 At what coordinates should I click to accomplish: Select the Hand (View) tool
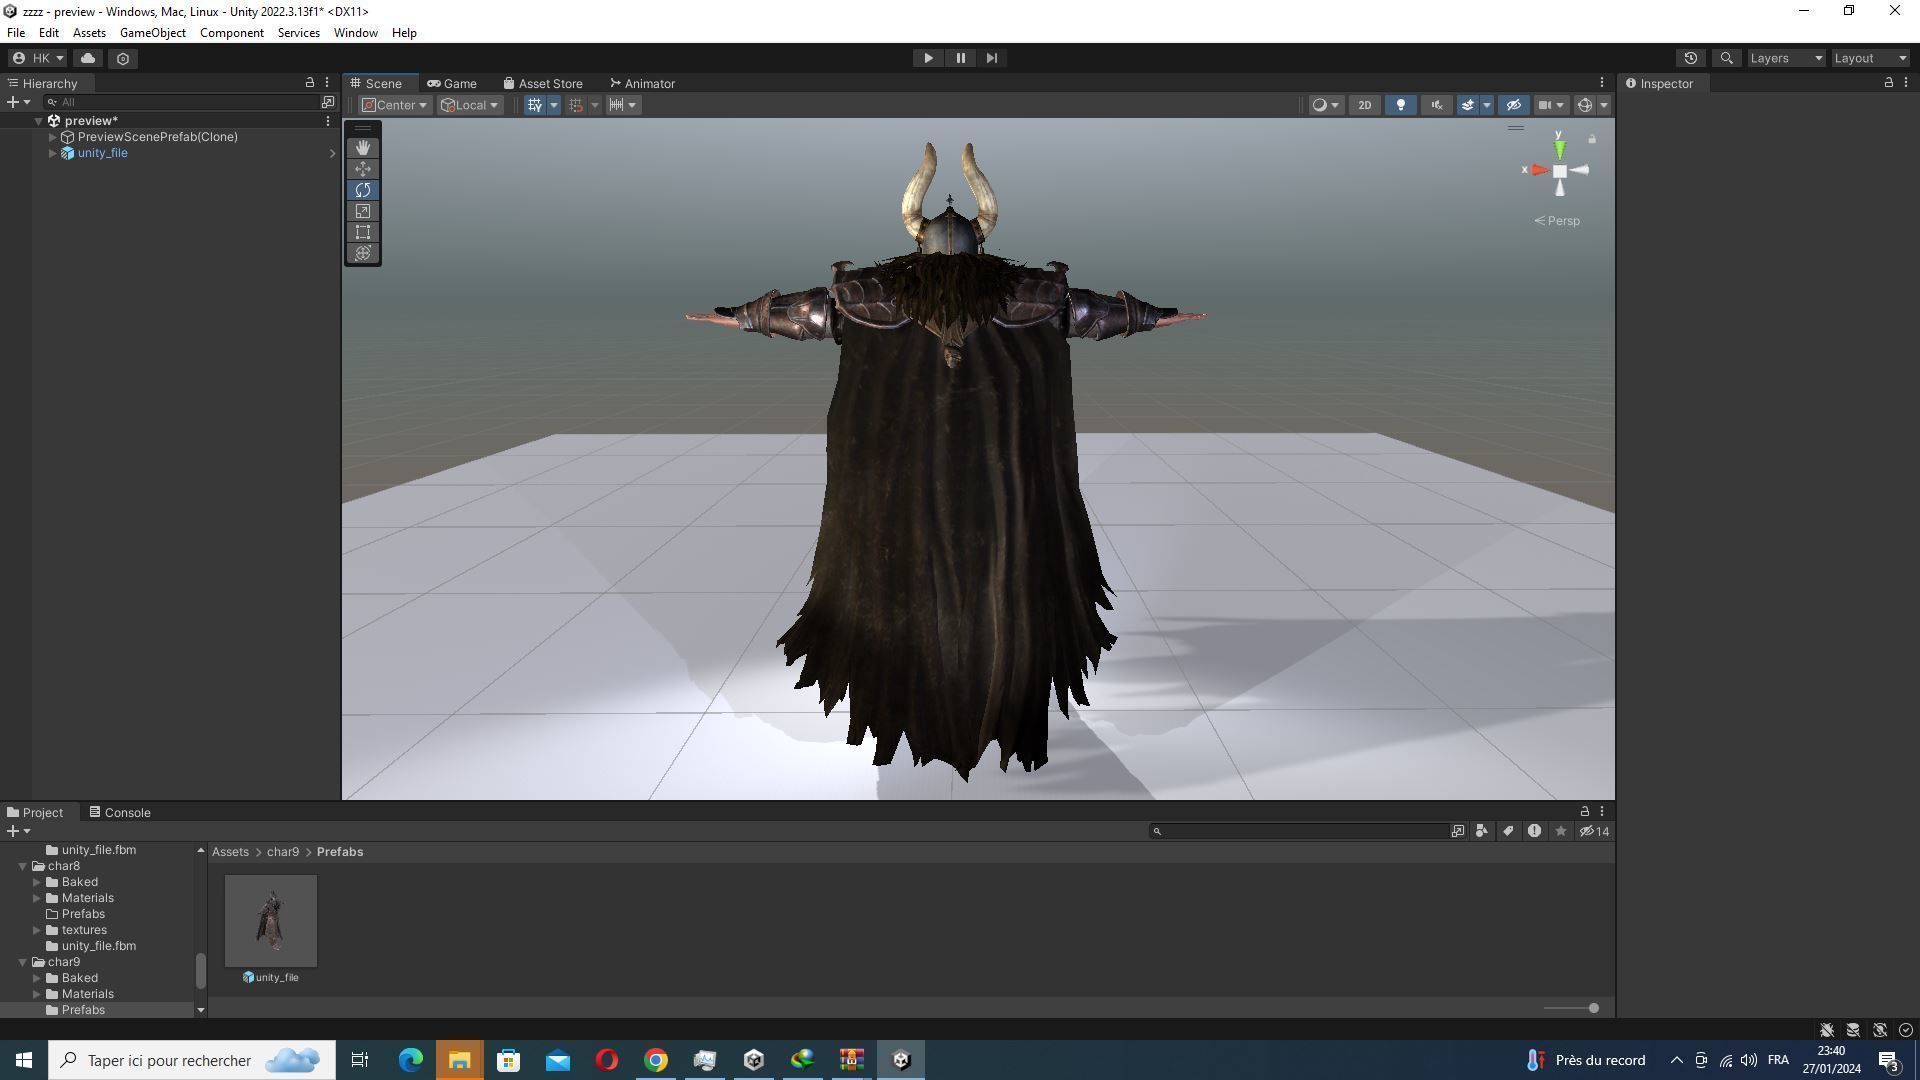pyautogui.click(x=363, y=148)
